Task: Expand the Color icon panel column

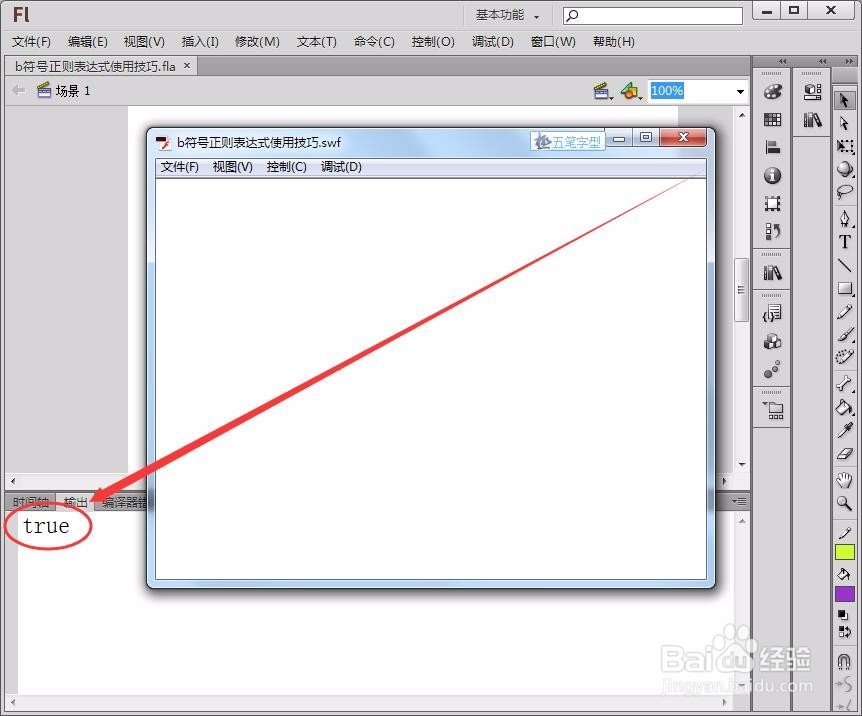Action: point(782,61)
